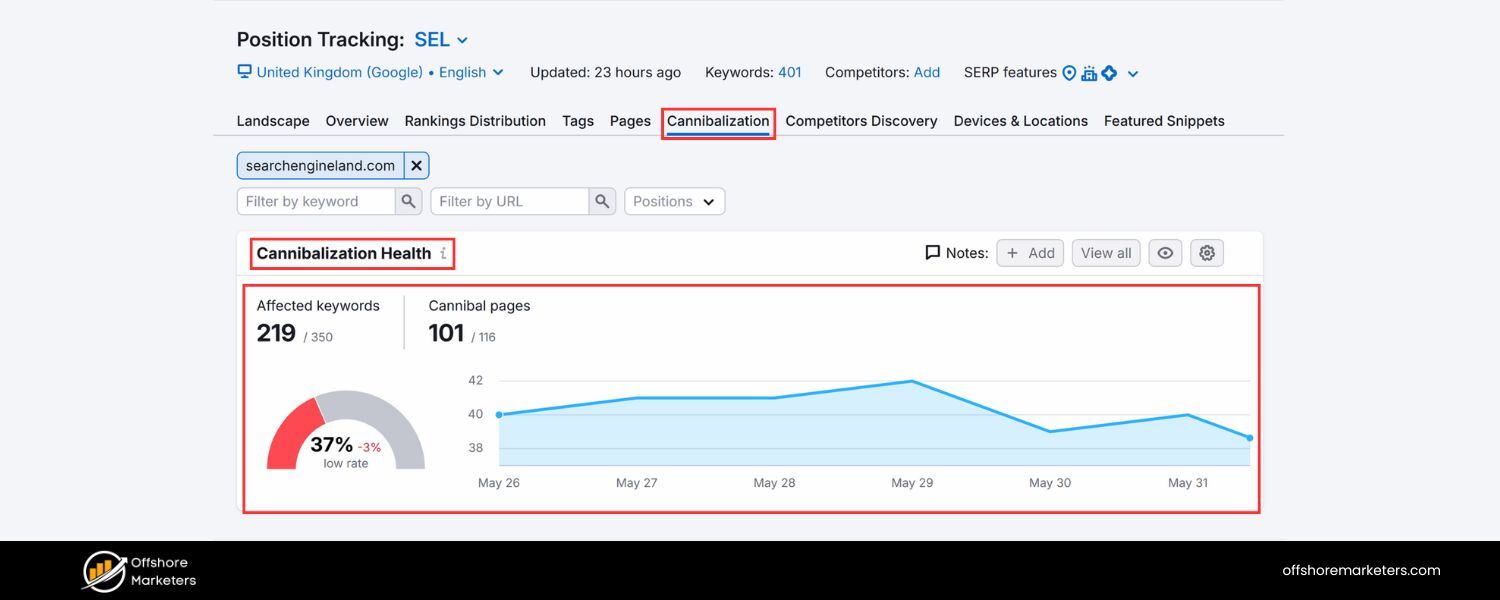This screenshot has height=600, width=1500.
Task: Click the Notes flag icon
Action: click(x=931, y=252)
